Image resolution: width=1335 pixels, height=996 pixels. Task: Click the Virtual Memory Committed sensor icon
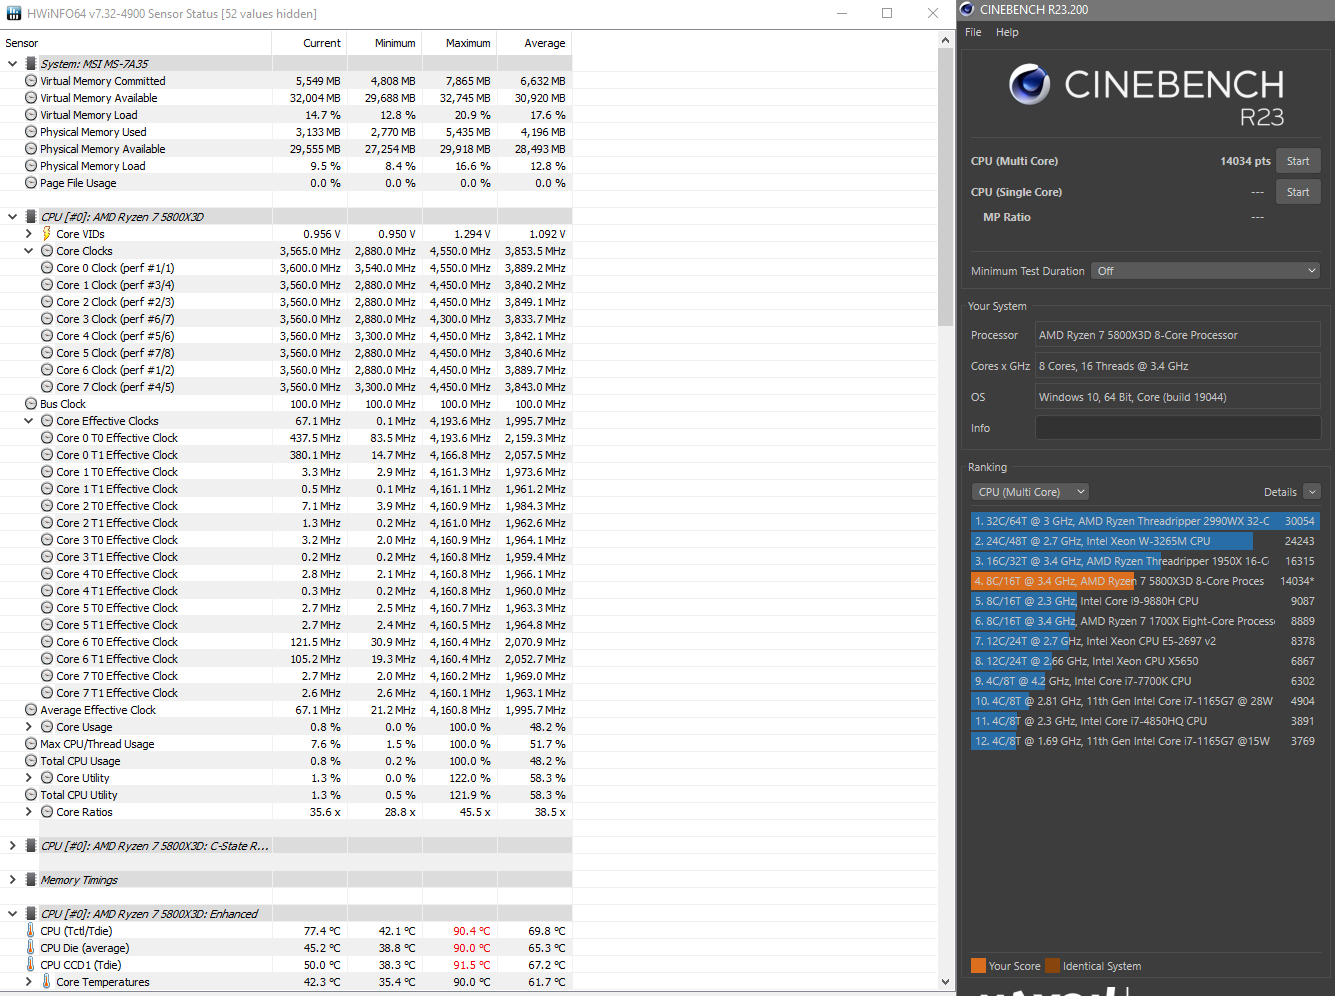coord(31,81)
